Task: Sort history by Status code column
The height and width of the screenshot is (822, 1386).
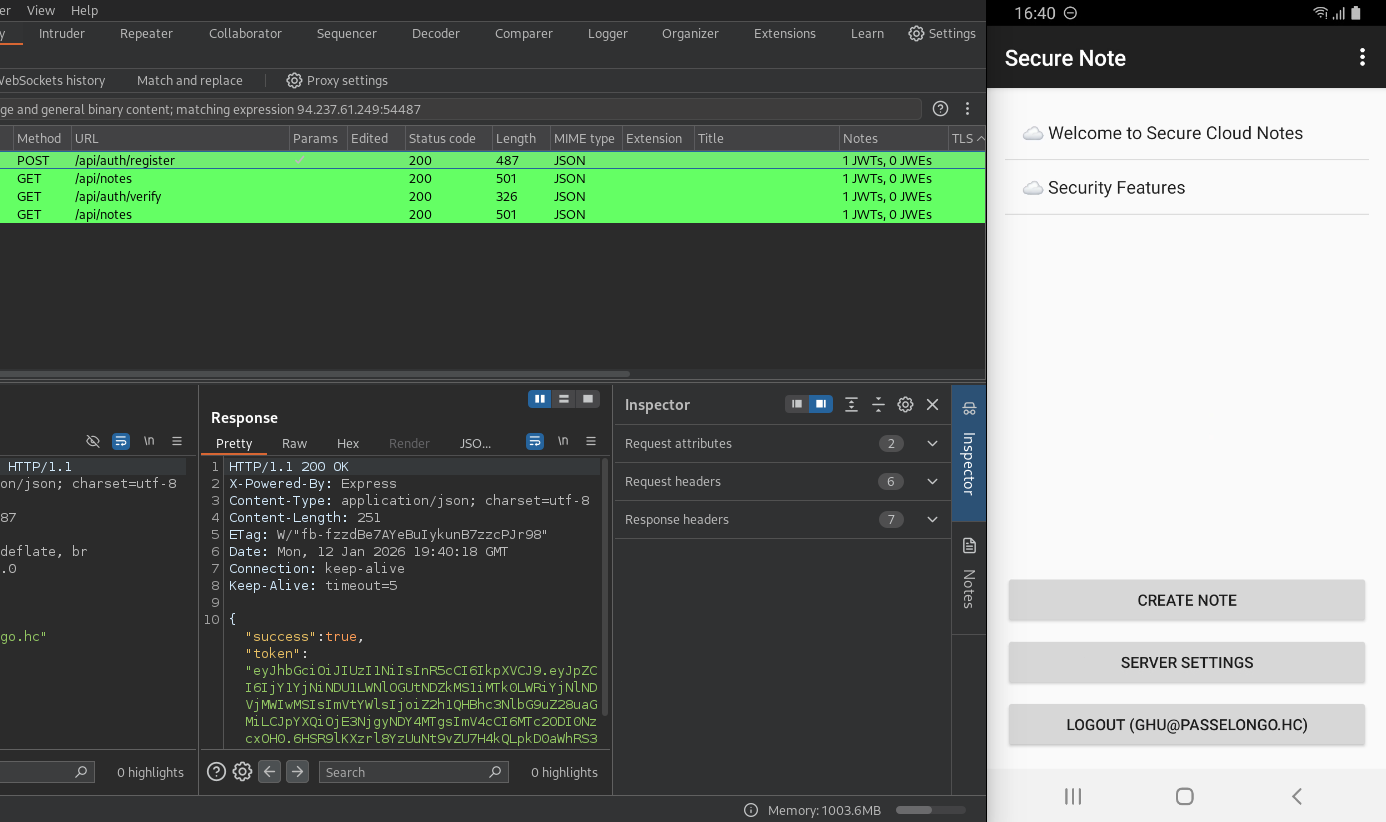Action: 448,138
